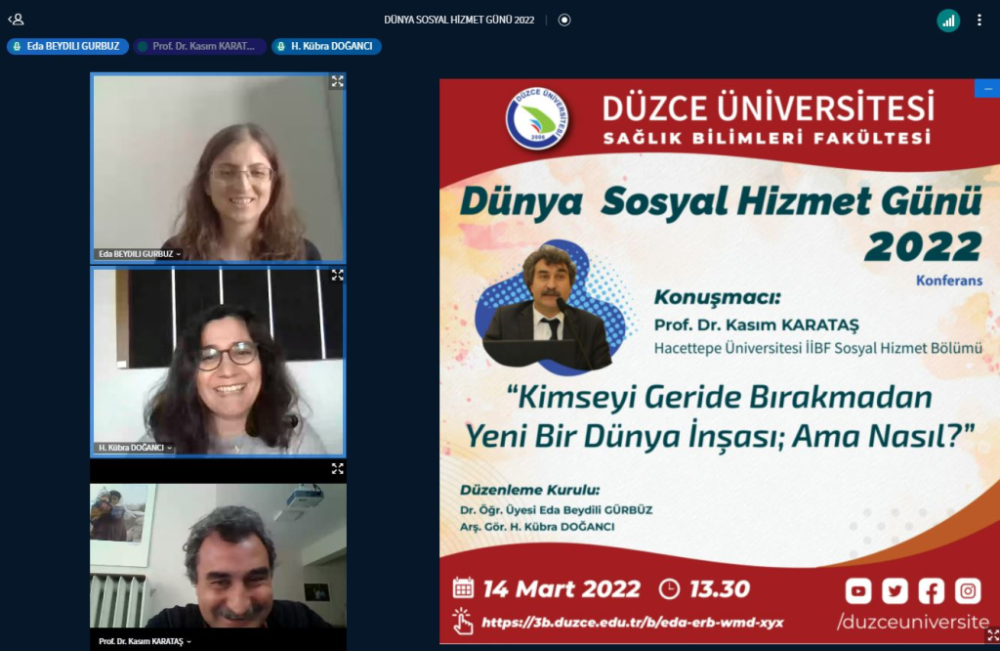The width and height of the screenshot is (1000, 651).
Task: Open Prof. Dr. Kasım KARATAŞ webcam dropdown
Action: [145, 641]
